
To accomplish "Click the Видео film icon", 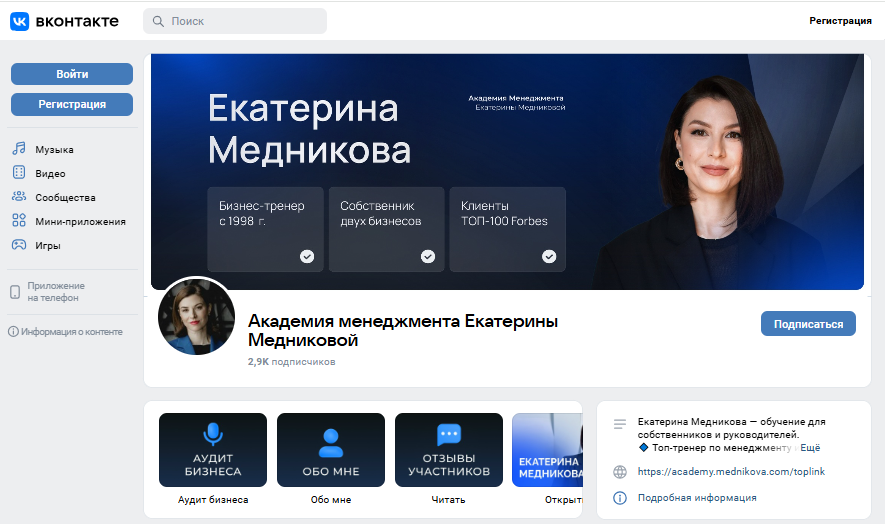I will [x=19, y=173].
